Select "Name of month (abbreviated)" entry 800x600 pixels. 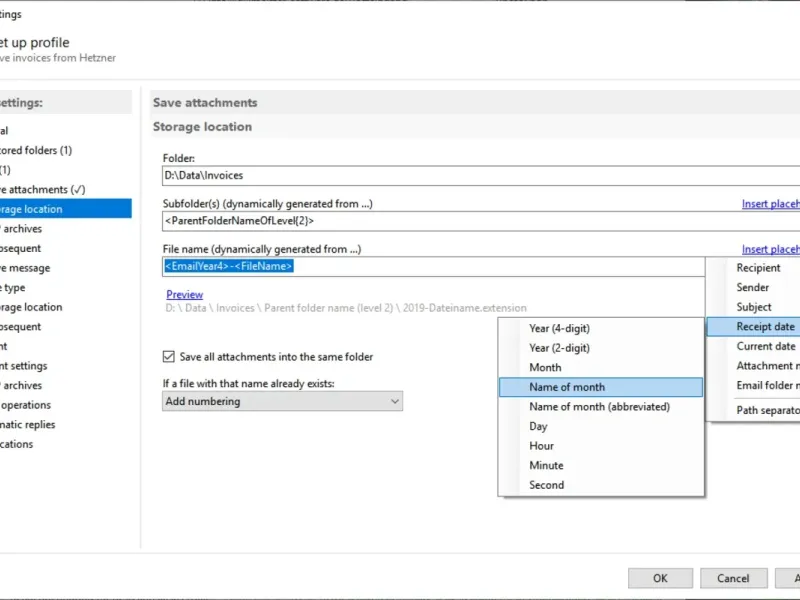pos(599,406)
